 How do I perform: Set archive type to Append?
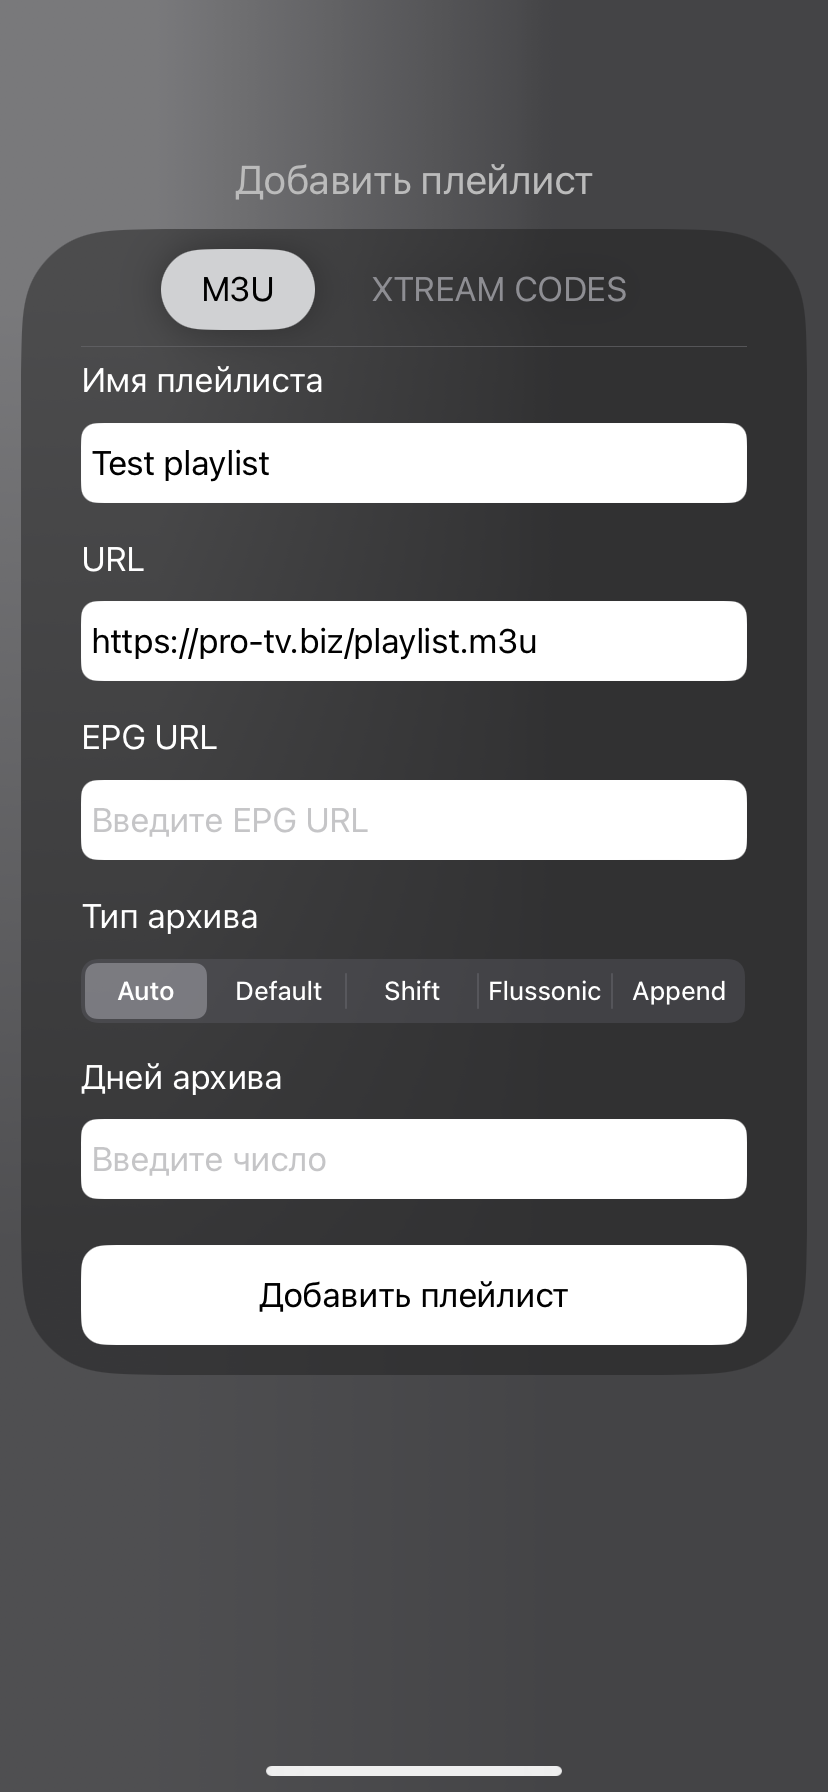pyautogui.click(x=679, y=991)
